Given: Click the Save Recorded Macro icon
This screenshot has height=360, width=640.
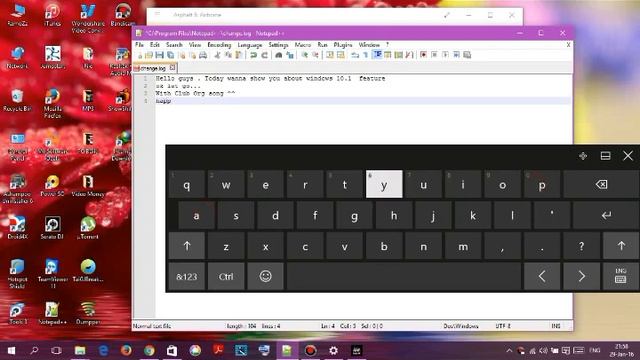Looking at the screenshot, I should (x=467, y=55).
